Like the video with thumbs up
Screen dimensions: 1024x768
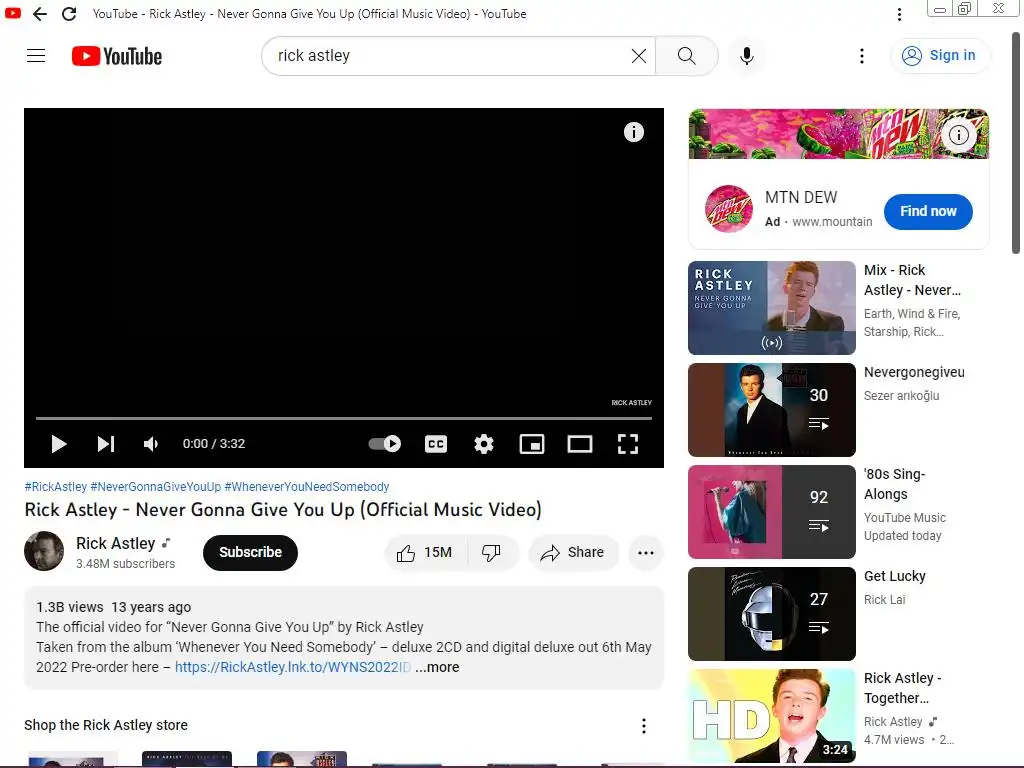coord(426,553)
